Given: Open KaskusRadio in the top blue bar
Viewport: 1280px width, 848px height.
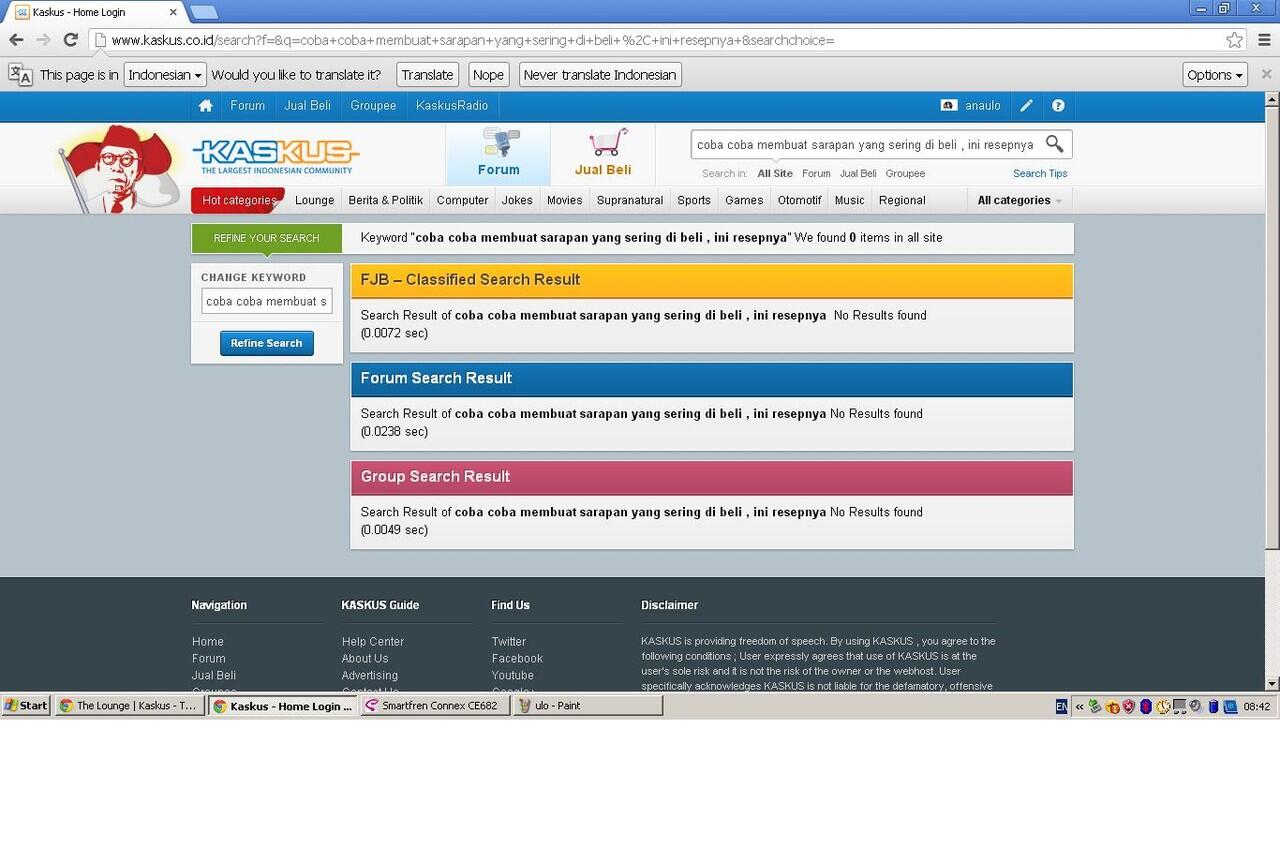Looking at the screenshot, I should click(x=452, y=105).
